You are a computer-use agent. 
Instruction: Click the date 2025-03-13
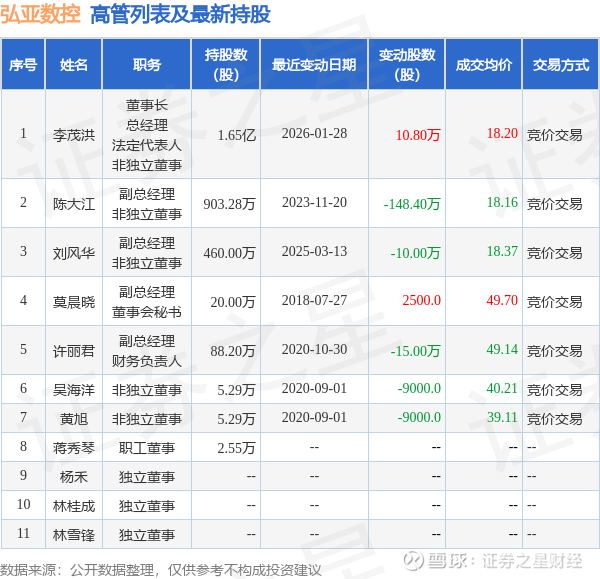tap(314, 251)
